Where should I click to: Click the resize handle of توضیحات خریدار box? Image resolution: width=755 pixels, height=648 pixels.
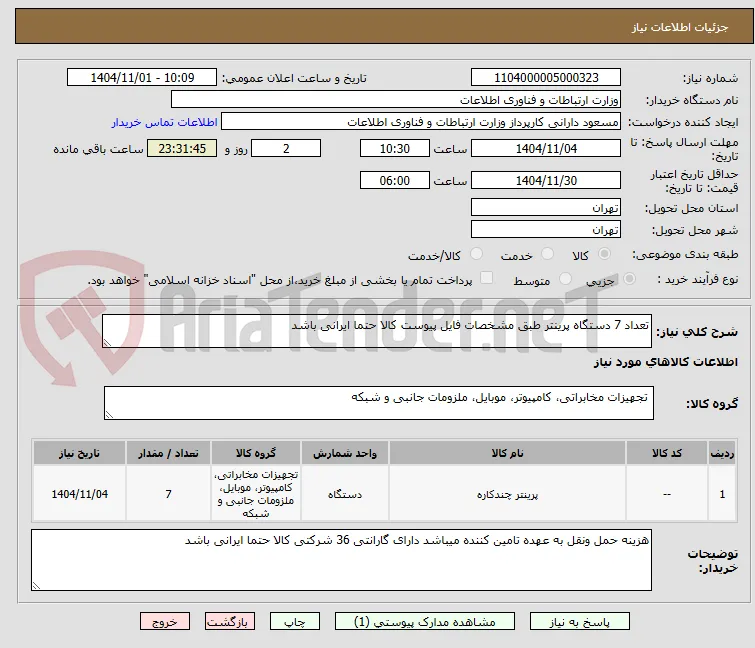click(37, 585)
